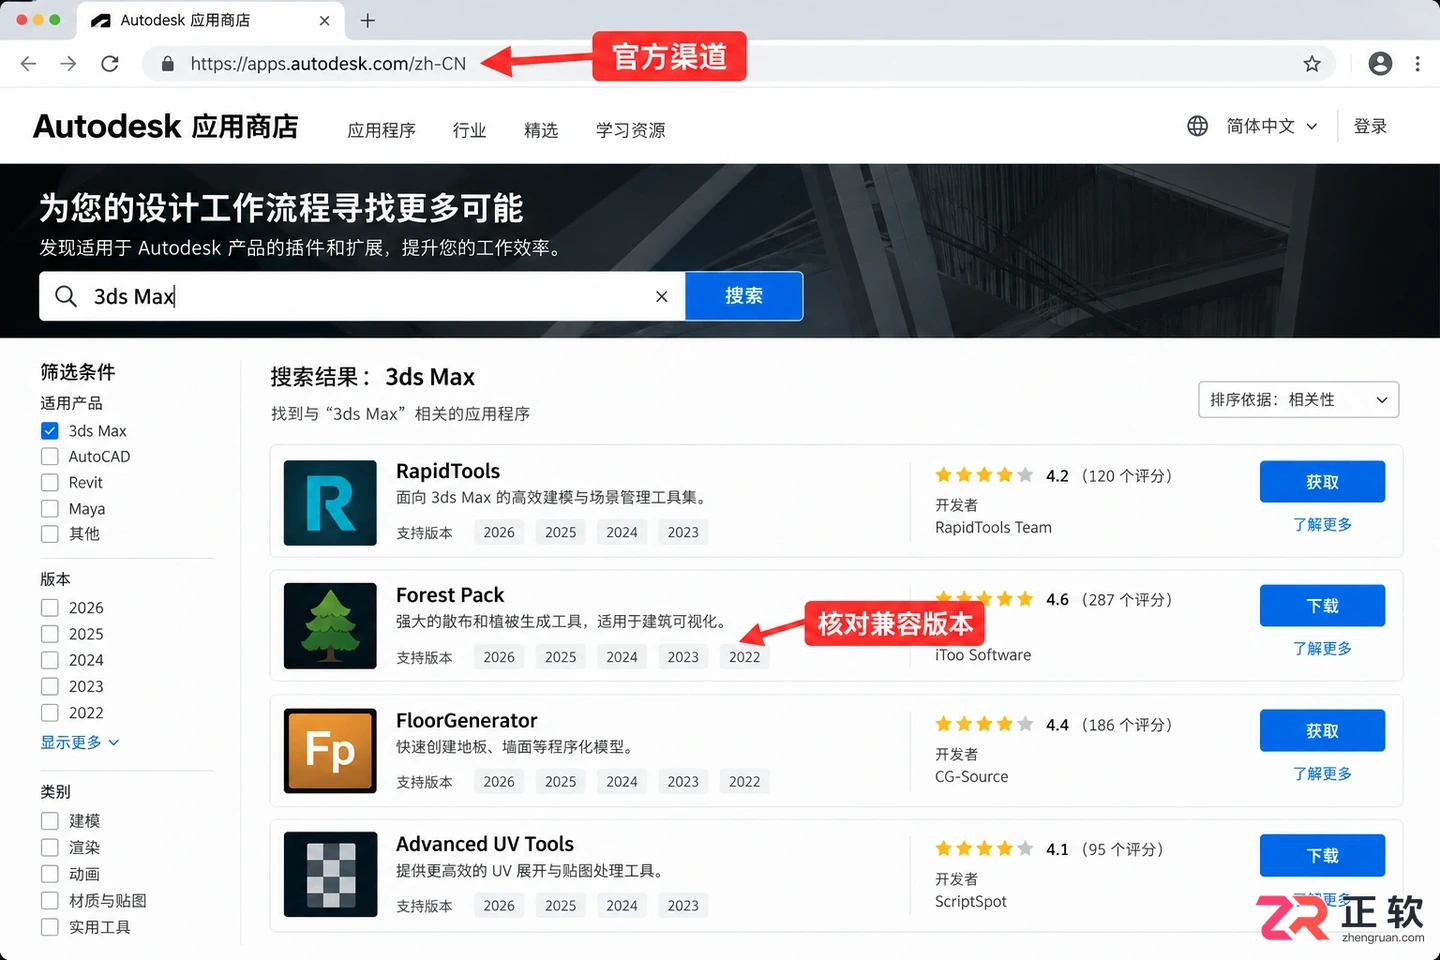1440x960 pixels.
Task: Click inside the 3ds Max search field
Action: 362,296
